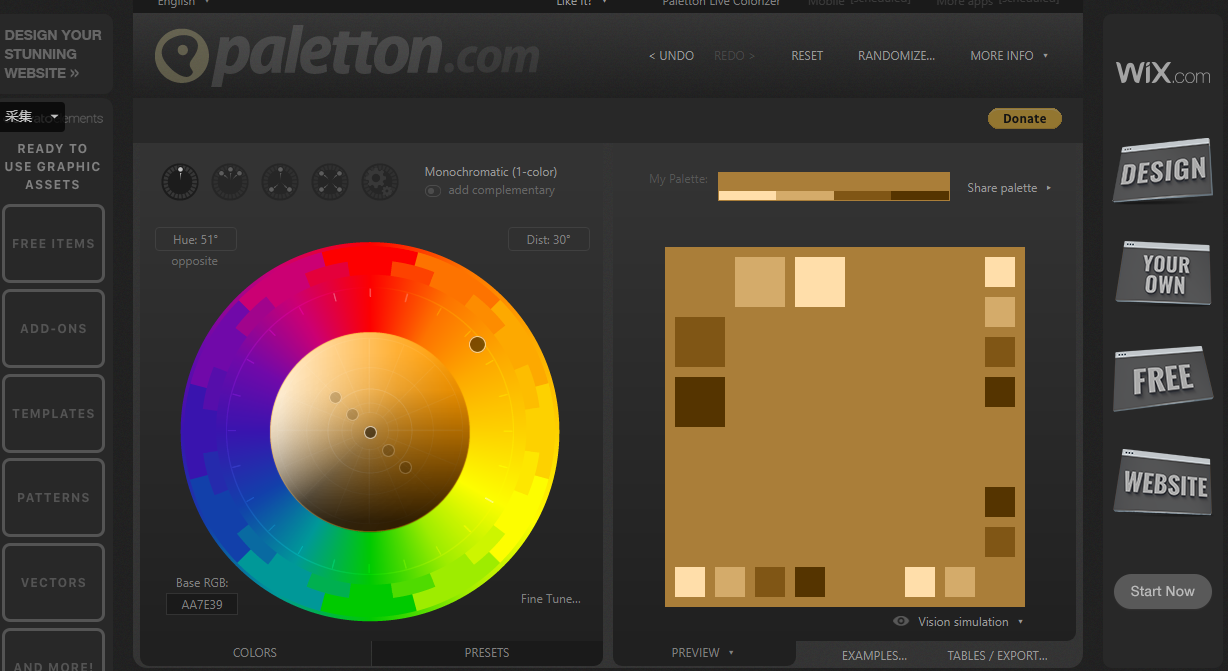Open the PREVIEW dropdown menu
1228x671 pixels.
pos(703,653)
